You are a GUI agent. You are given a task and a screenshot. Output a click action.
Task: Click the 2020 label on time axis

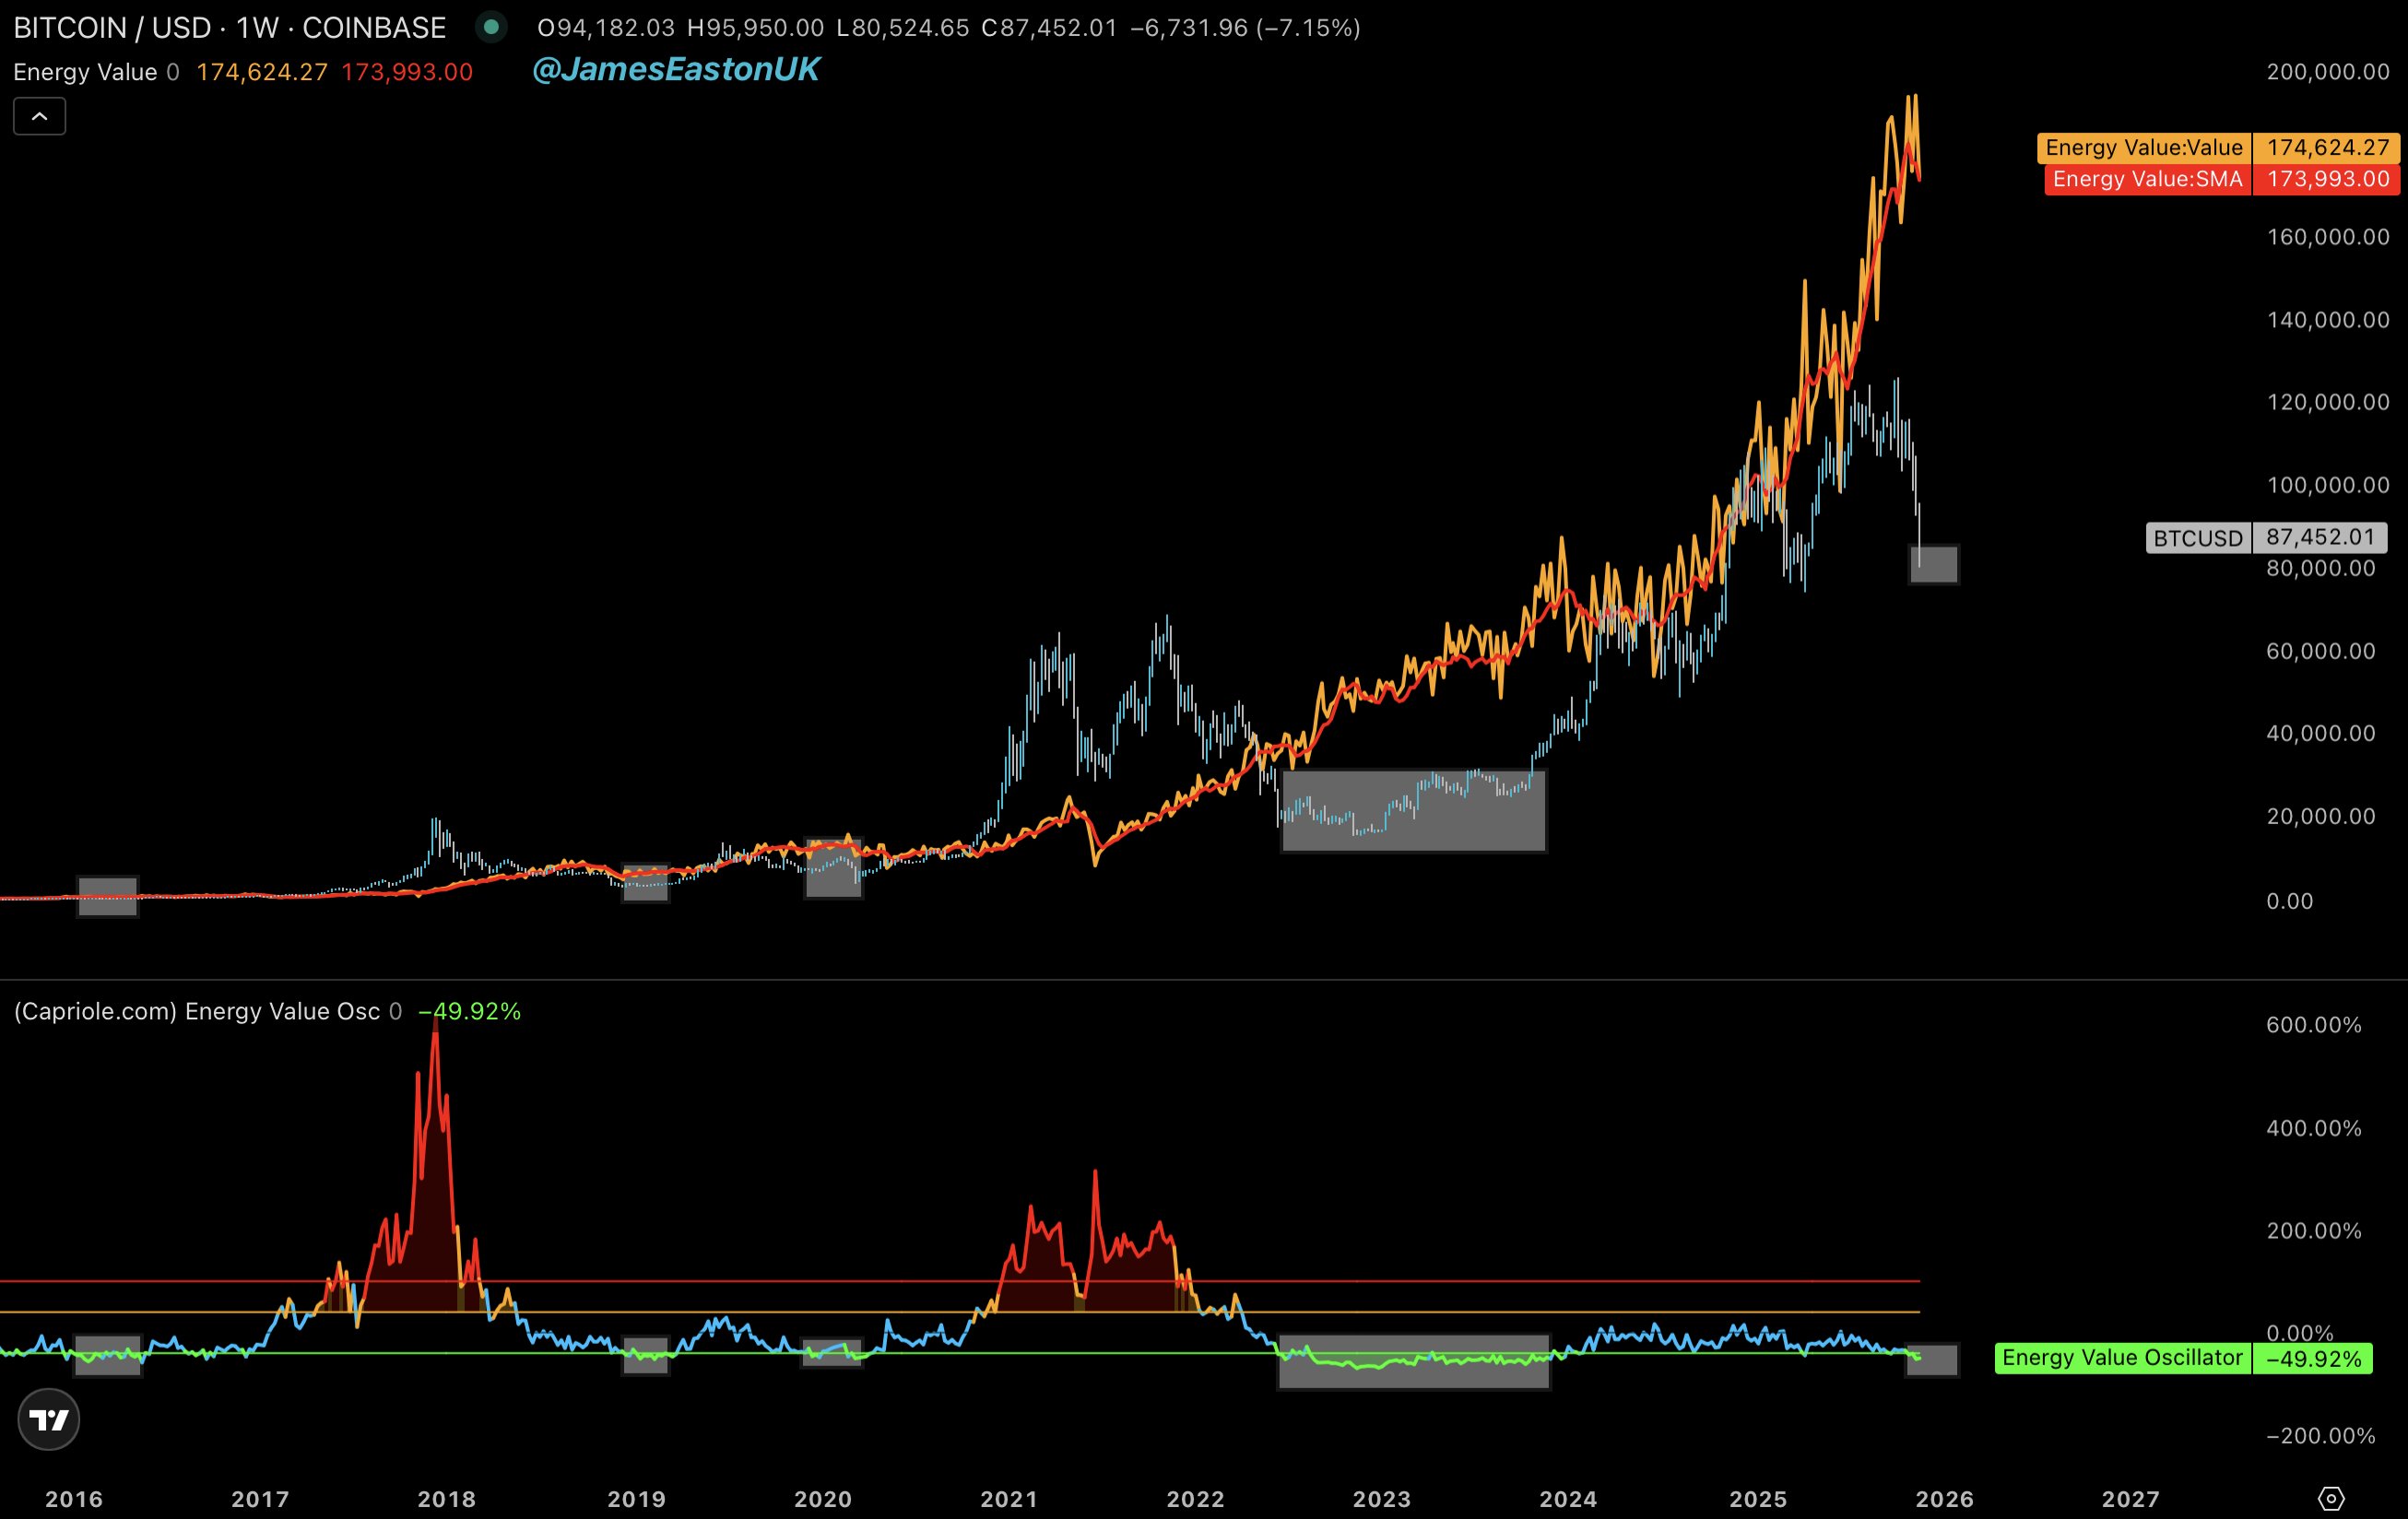(x=822, y=1499)
